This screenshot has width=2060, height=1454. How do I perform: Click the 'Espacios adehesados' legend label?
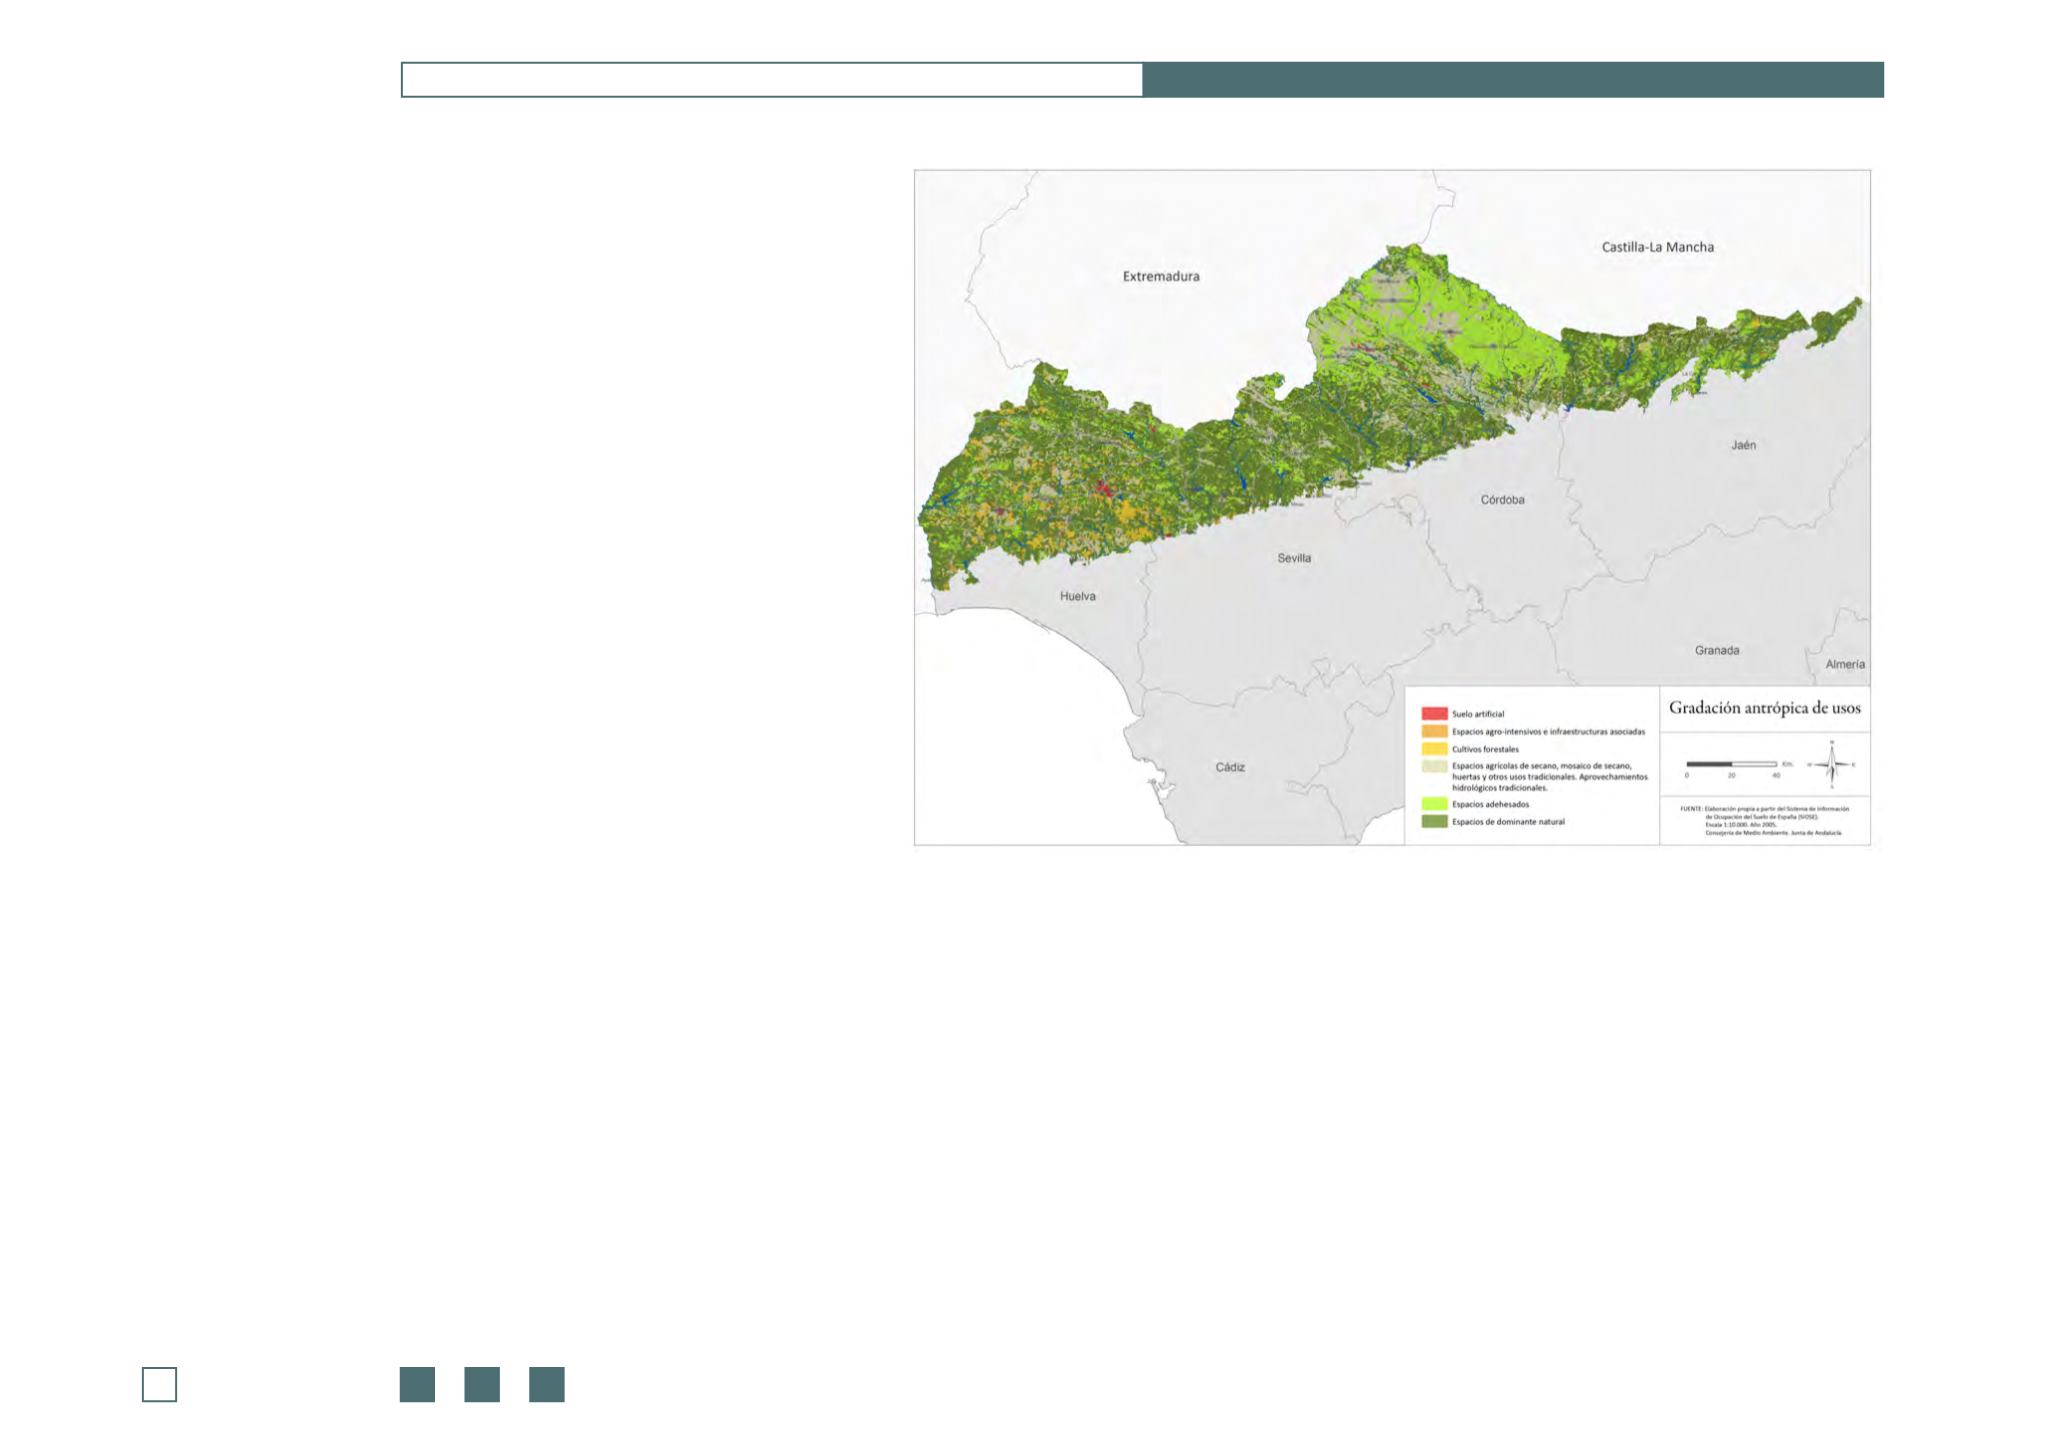(1490, 804)
